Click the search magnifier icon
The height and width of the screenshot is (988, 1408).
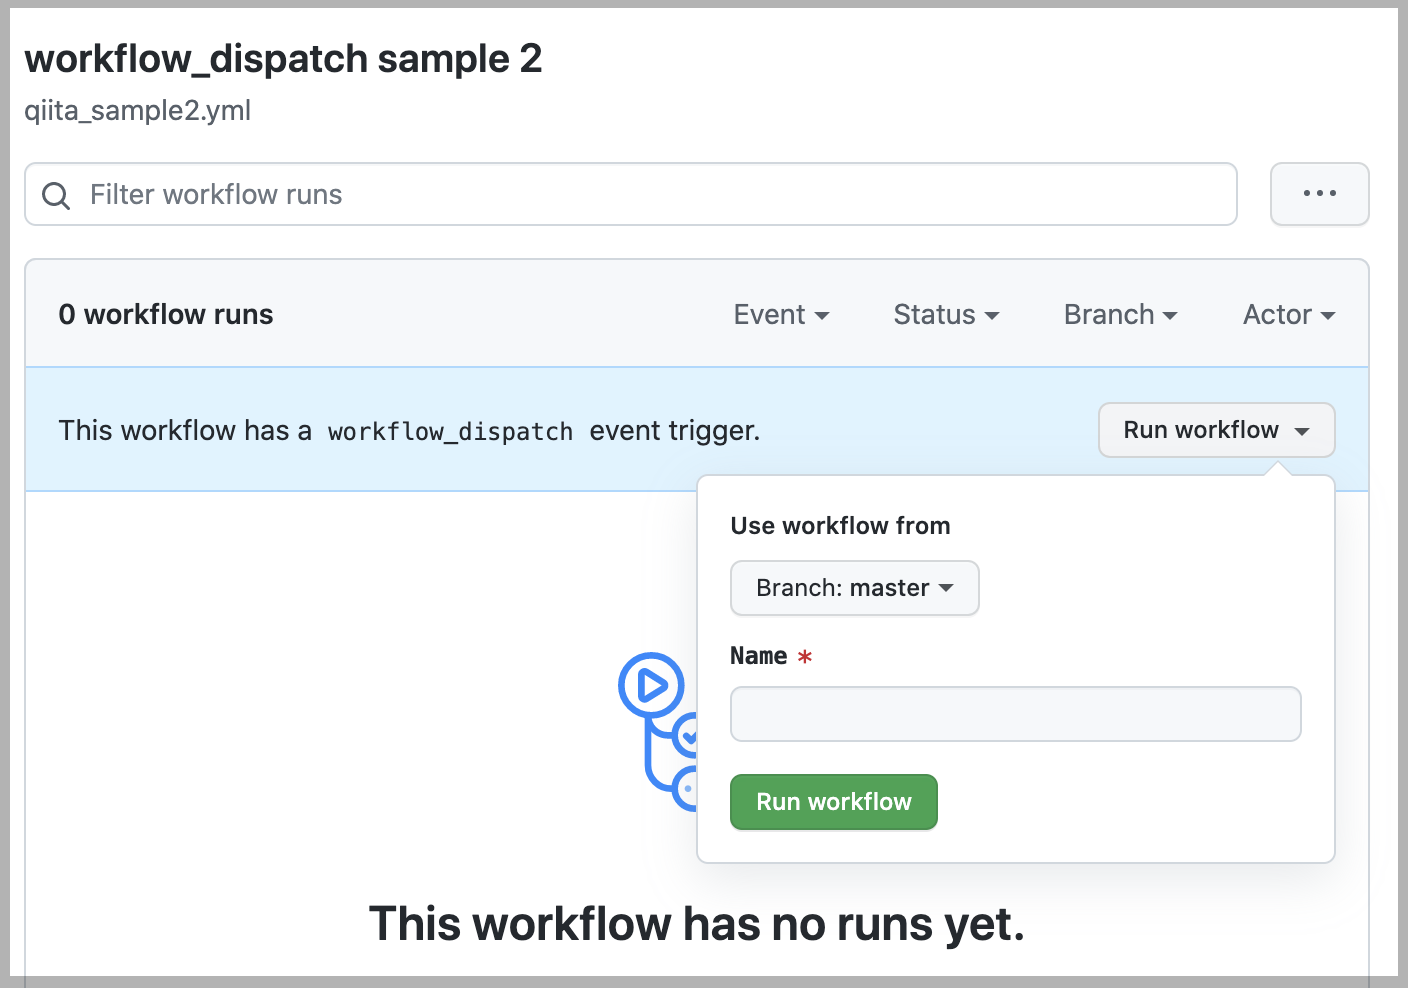pyautogui.click(x=56, y=194)
